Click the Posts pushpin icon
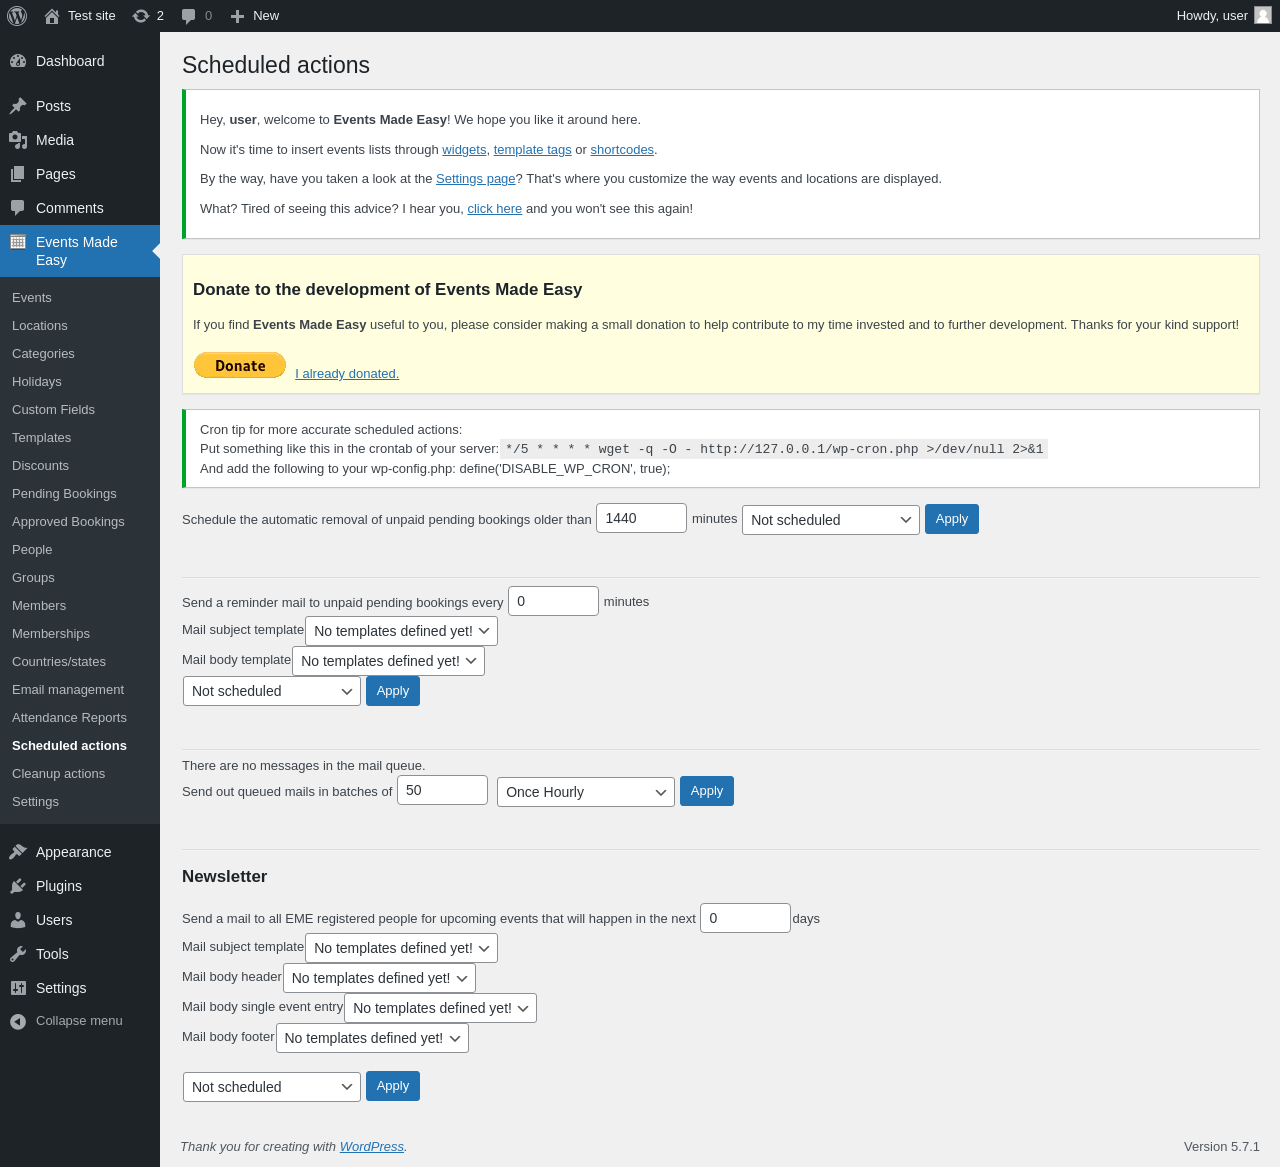Screen dimensions: 1280x1167 18,106
